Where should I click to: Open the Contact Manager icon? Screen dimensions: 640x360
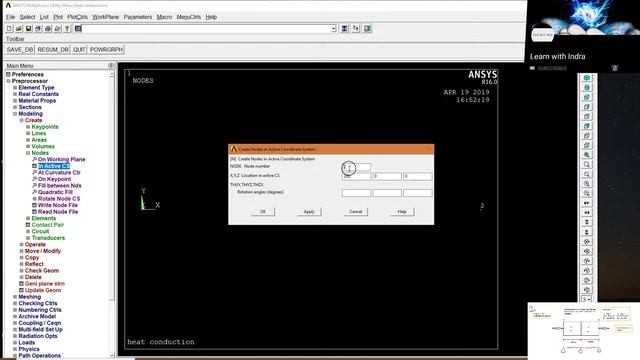(367, 29)
